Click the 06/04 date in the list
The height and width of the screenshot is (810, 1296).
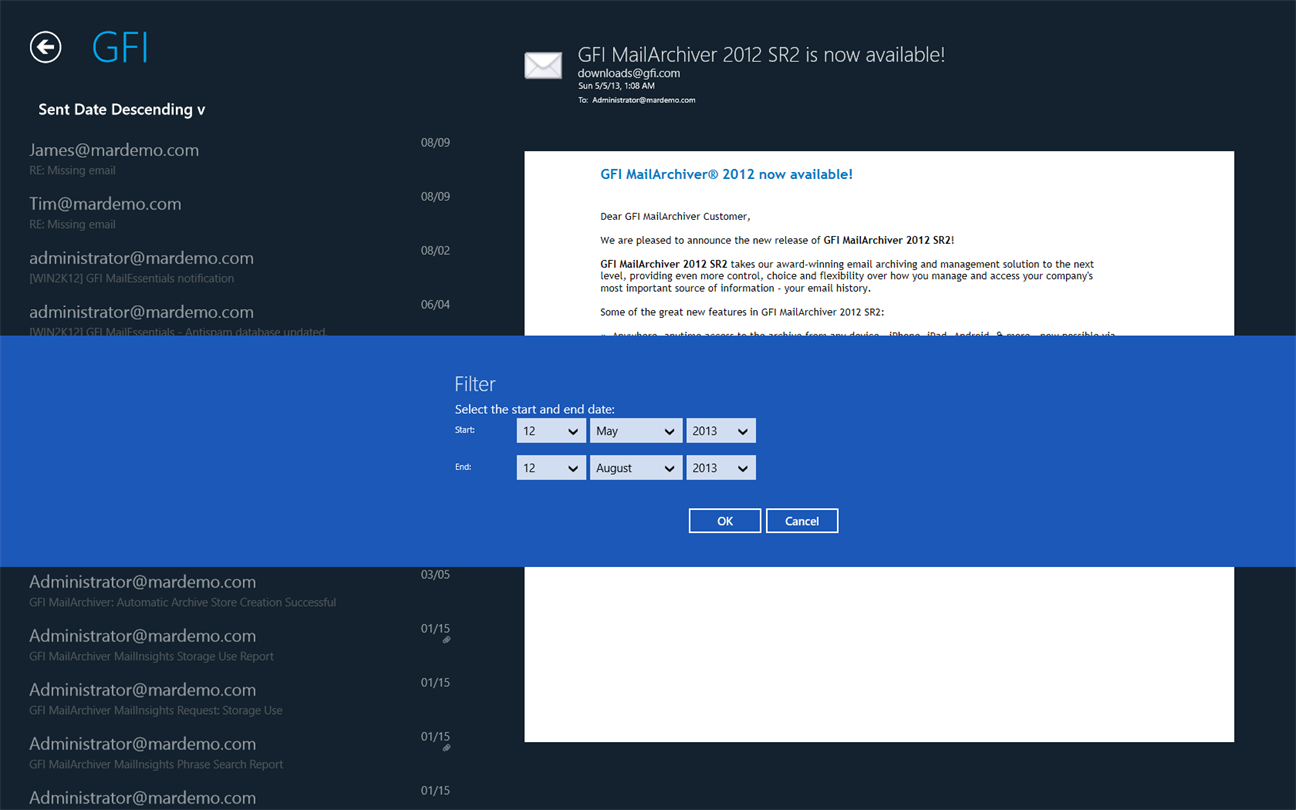(x=435, y=305)
